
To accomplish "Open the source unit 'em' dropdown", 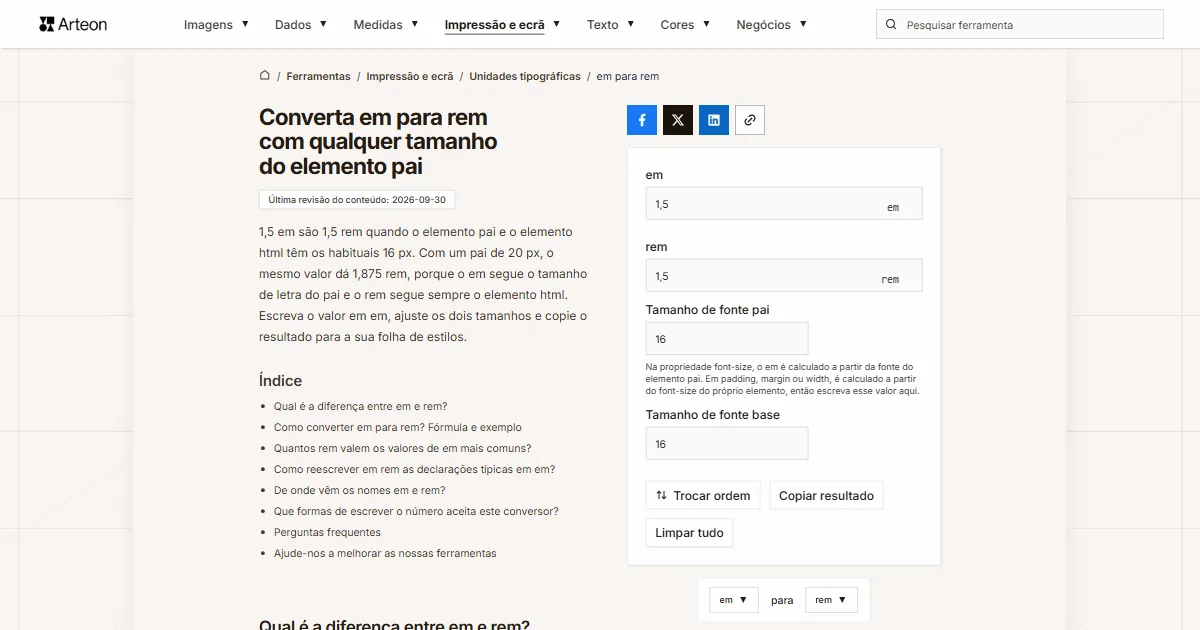I will pos(734,600).
